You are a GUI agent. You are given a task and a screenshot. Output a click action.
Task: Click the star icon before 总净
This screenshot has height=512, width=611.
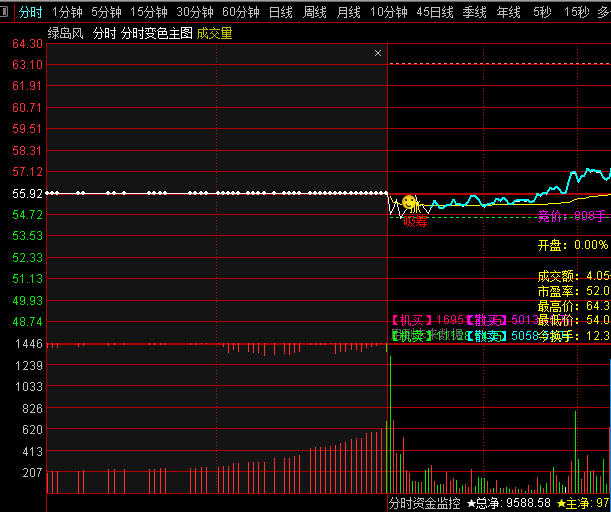click(x=471, y=503)
